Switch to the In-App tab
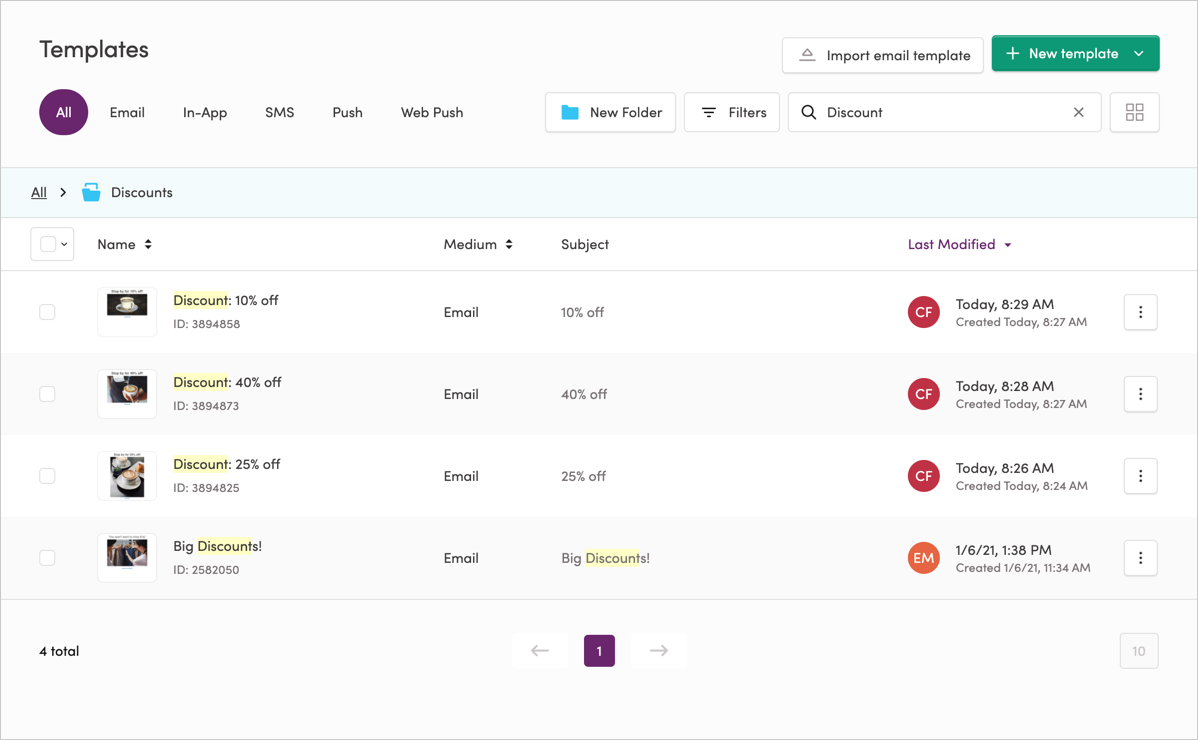This screenshot has width=1198, height=740. pos(205,112)
